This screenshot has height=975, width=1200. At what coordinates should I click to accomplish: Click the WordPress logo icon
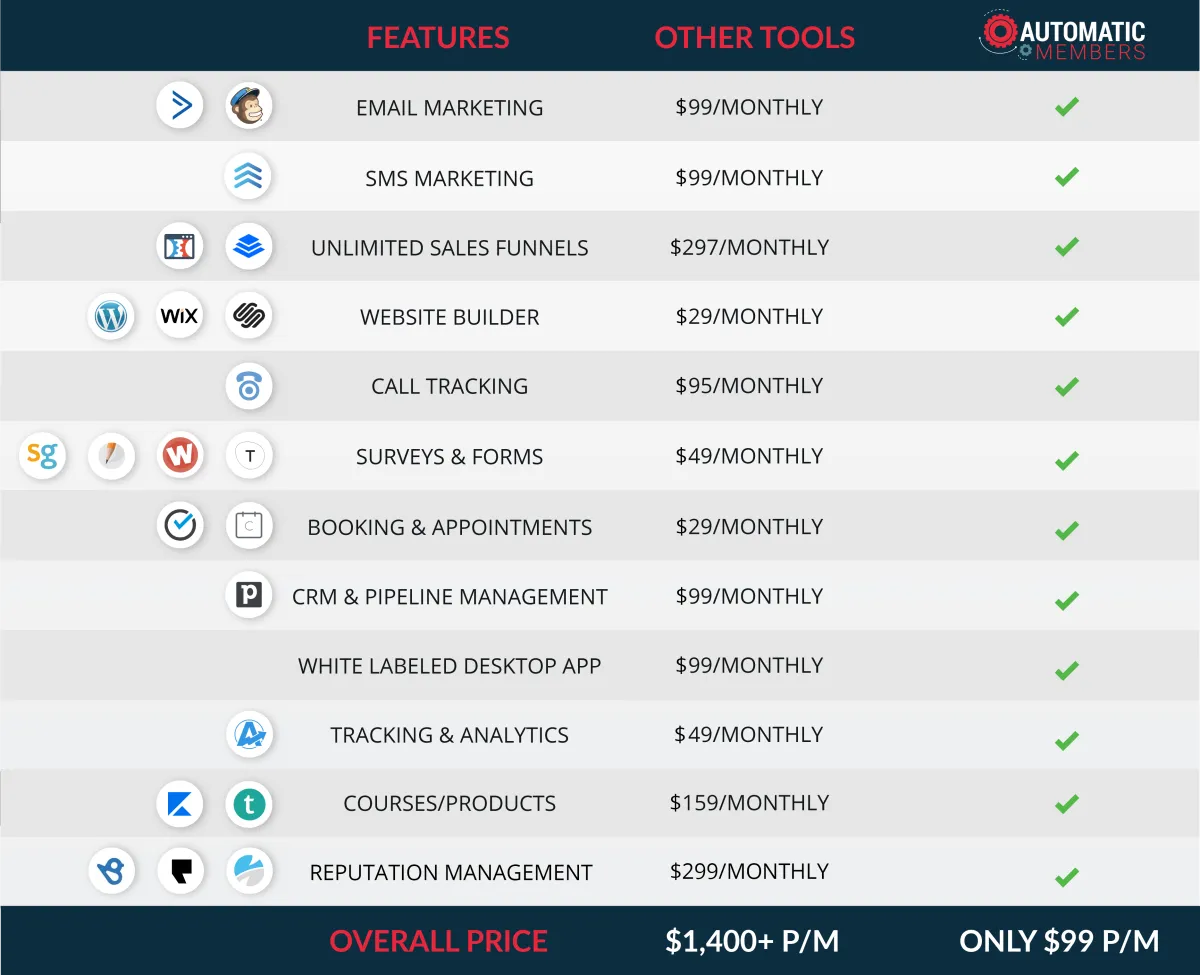tap(111, 316)
